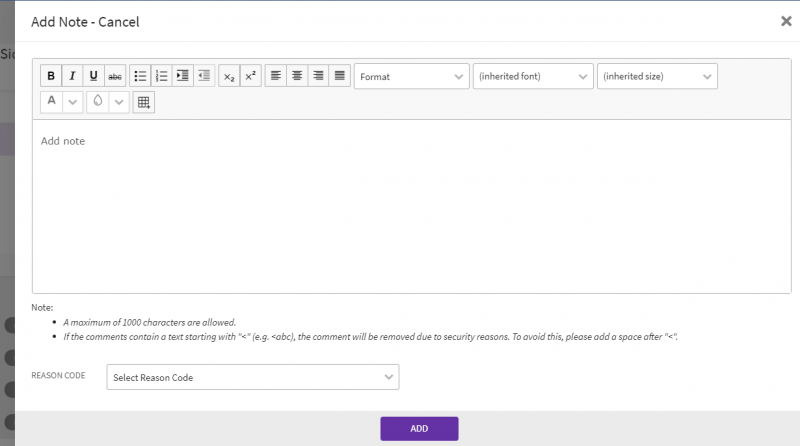Insert a numbered ordered list
800x446 pixels.
pyautogui.click(x=162, y=76)
